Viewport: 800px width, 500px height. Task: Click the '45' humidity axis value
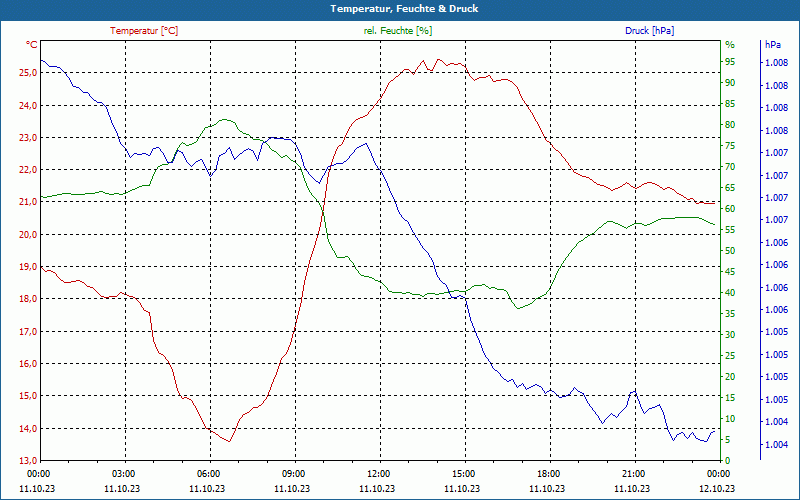730,272
